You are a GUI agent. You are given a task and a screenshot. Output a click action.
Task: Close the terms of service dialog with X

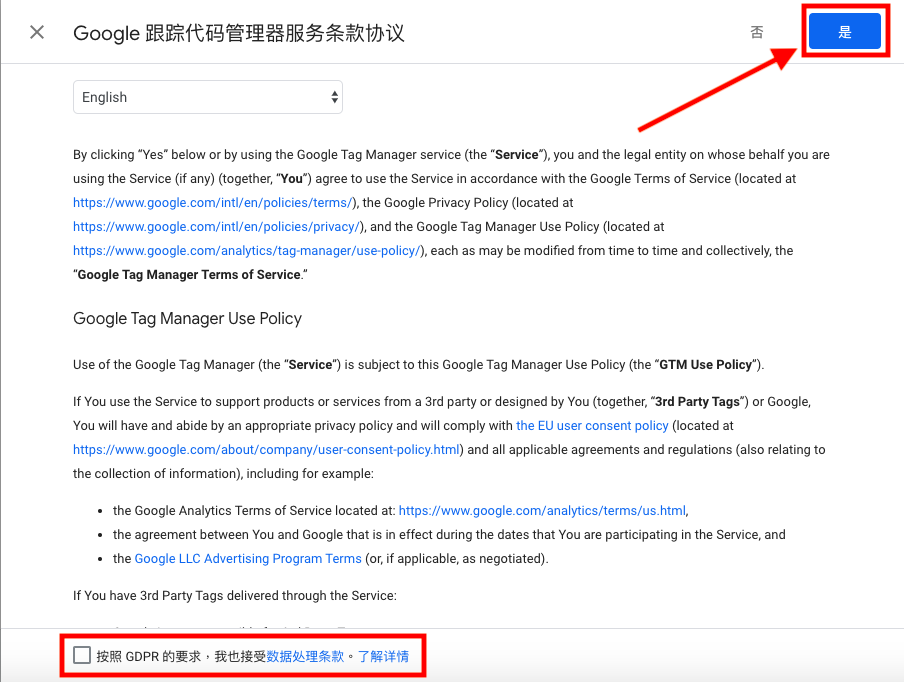(x=37, y=32)
